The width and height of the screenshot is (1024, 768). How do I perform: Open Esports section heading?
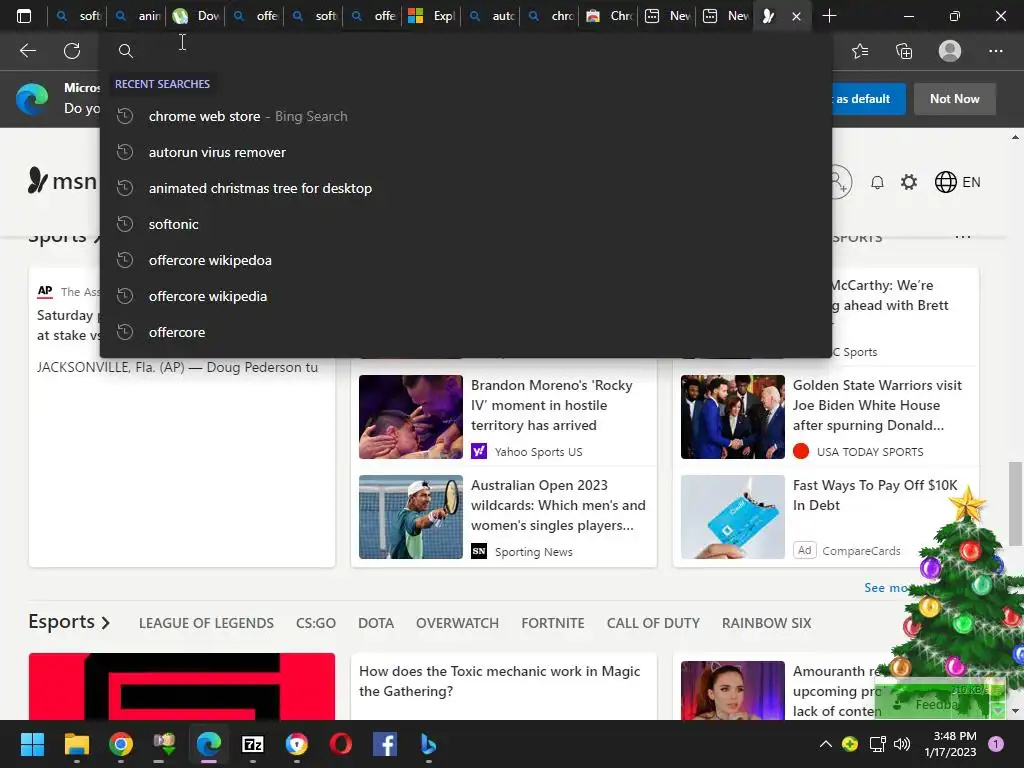[x=69, y=622]
